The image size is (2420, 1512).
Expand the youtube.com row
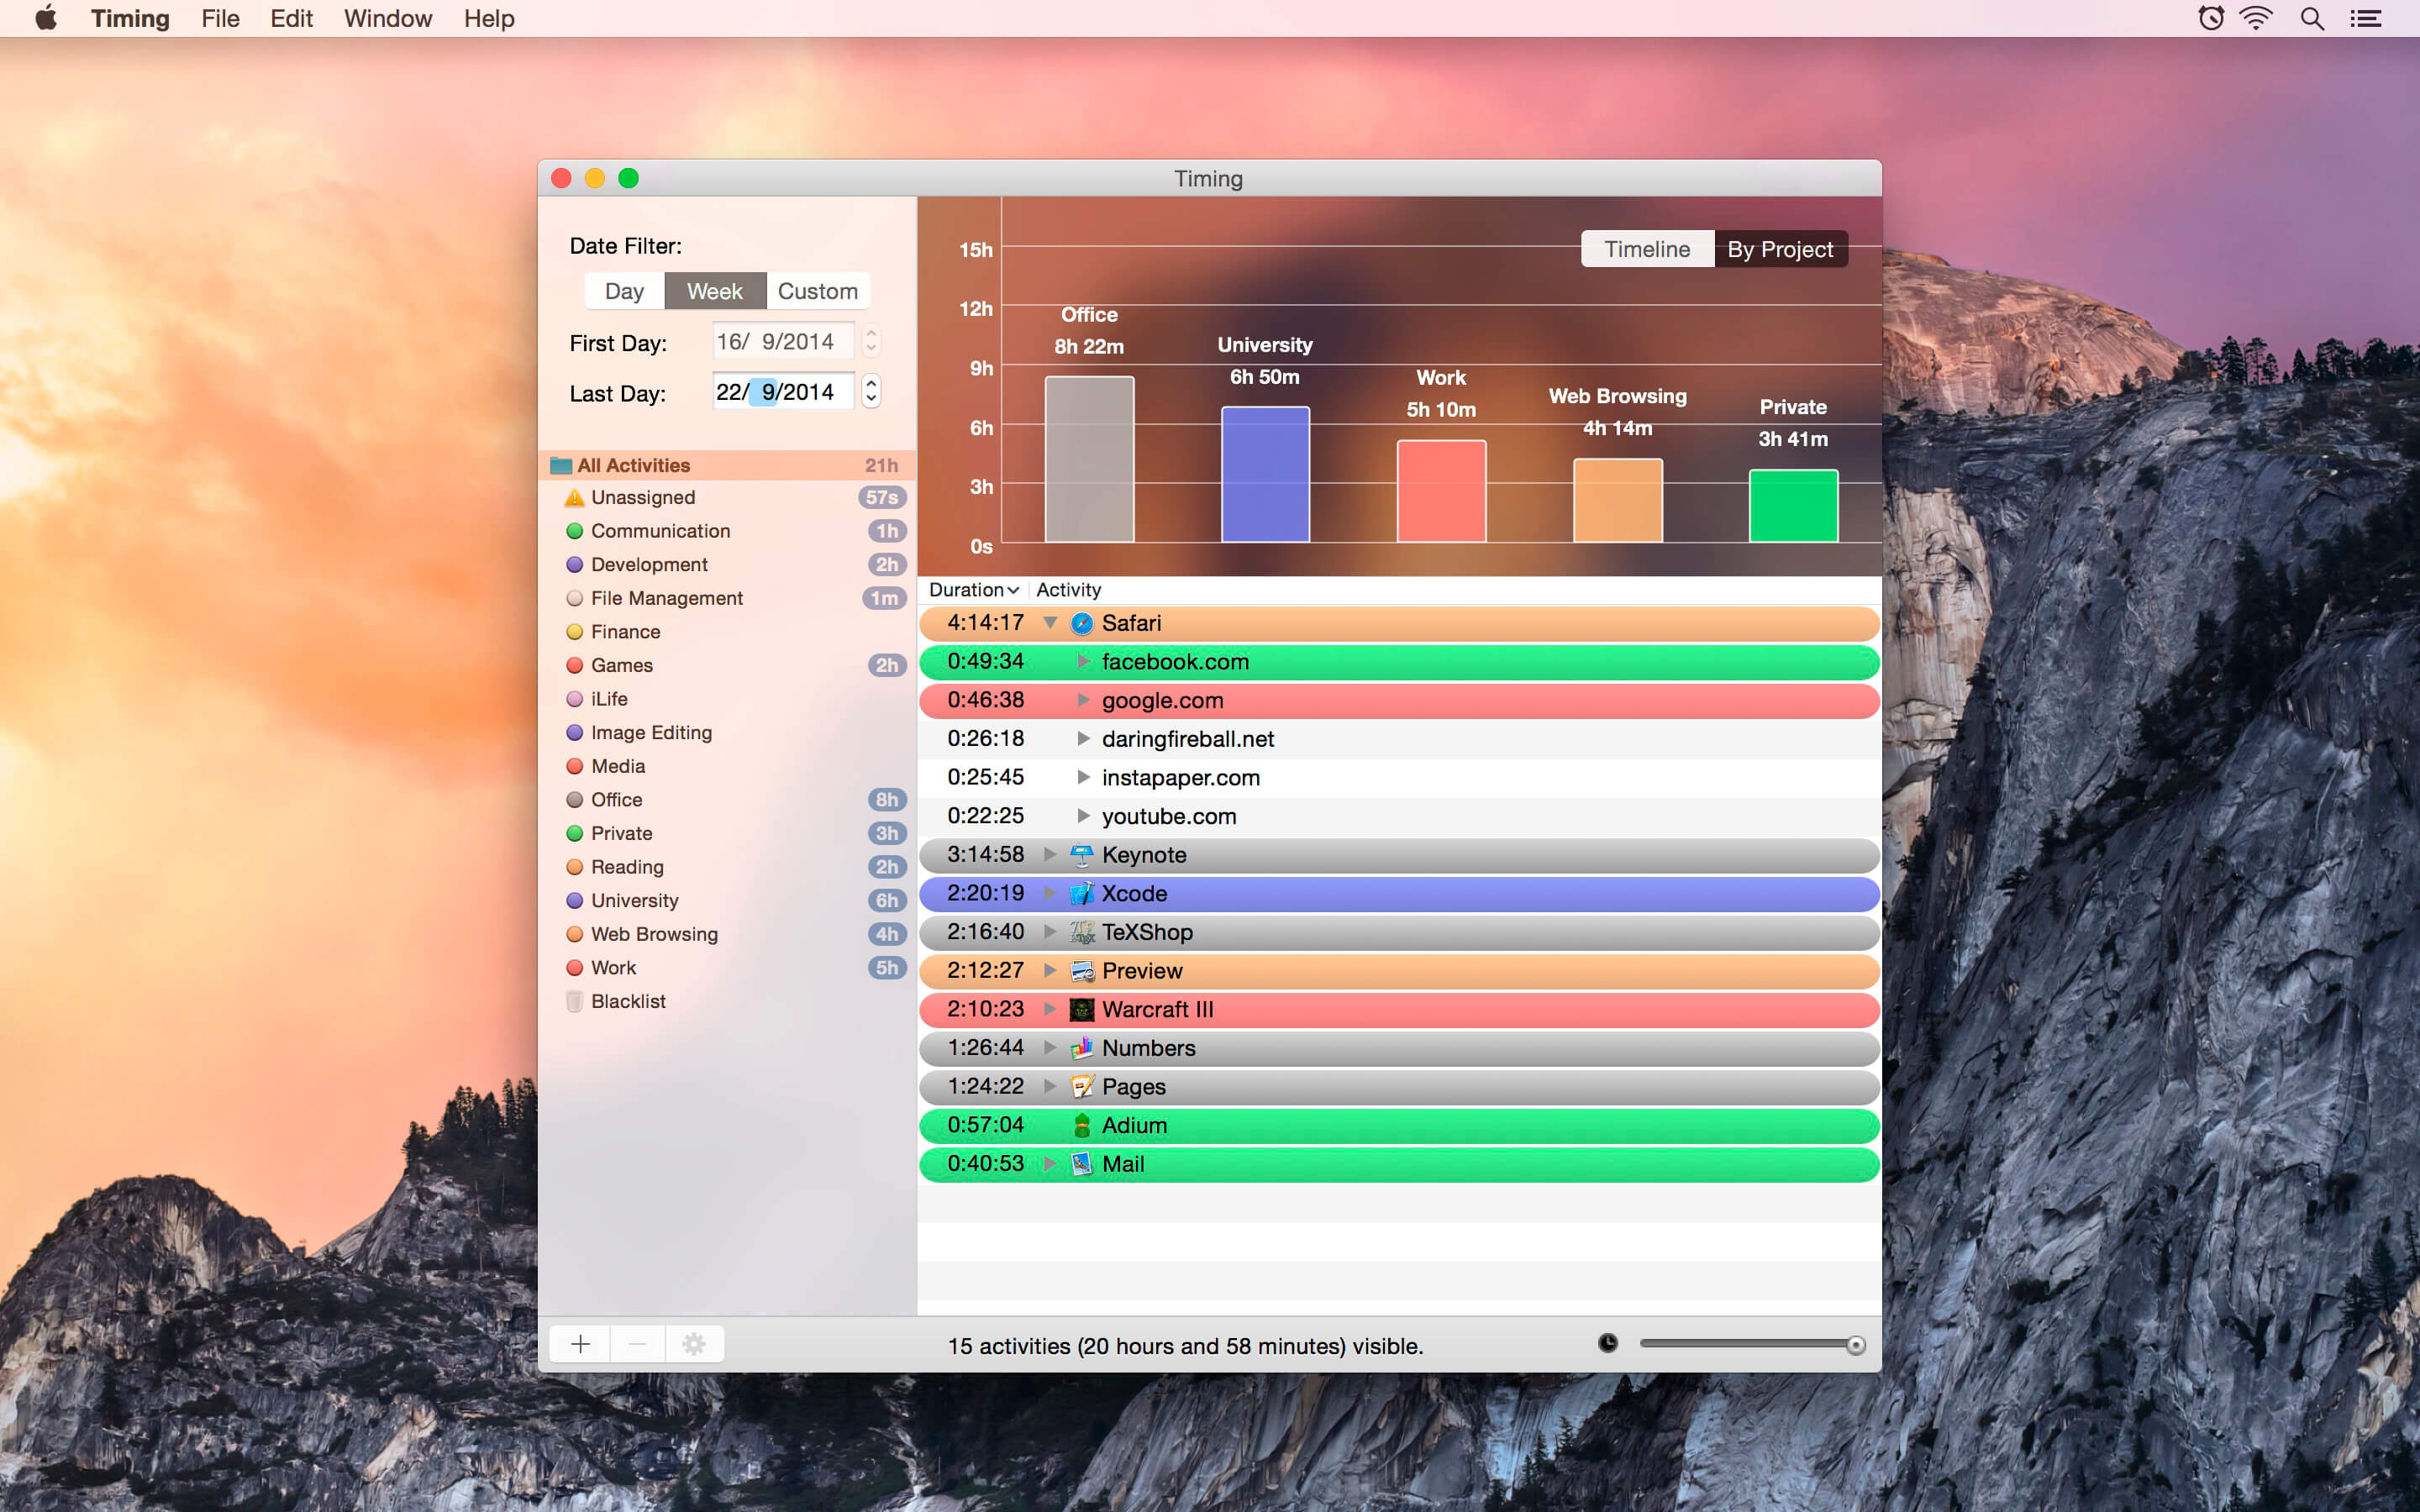(1083, 816)
